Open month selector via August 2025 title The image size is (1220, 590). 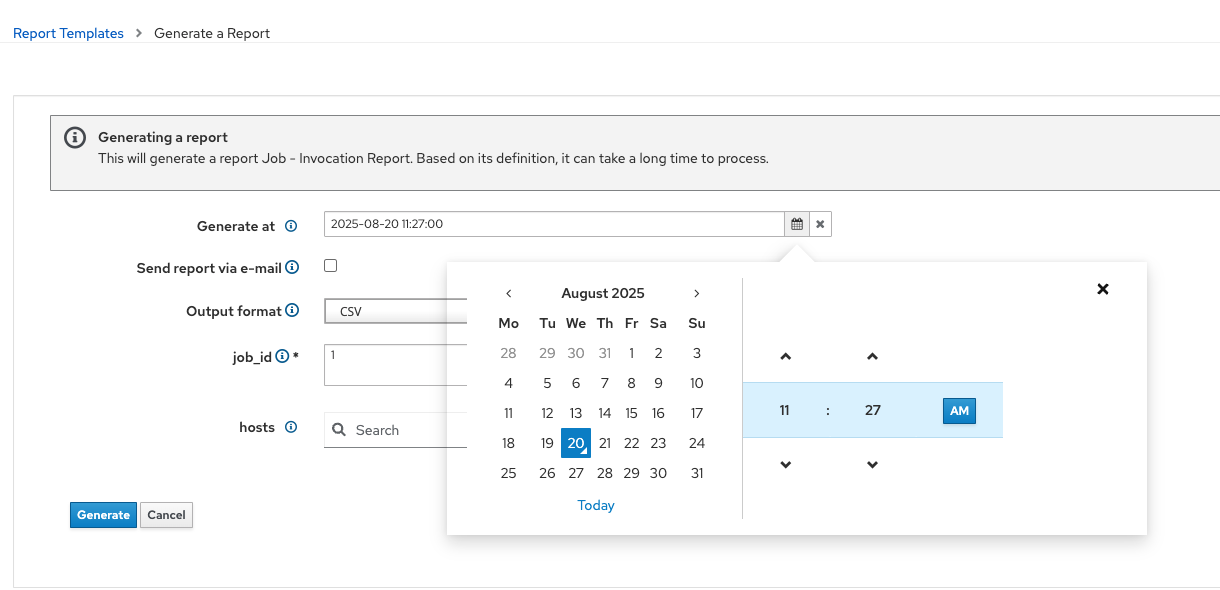click(x=603, y=293)
